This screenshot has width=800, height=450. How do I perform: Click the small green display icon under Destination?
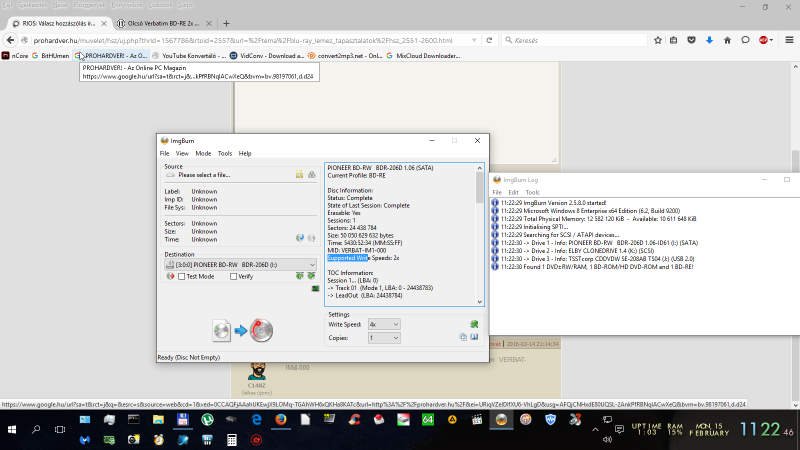coord(315,288)
